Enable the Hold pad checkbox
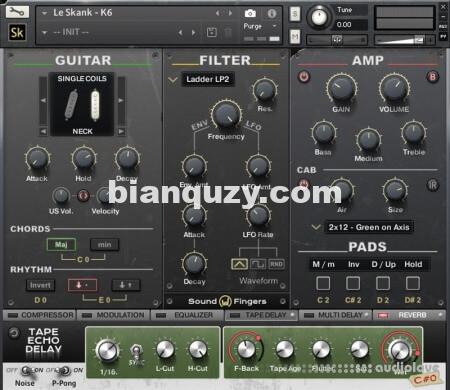This screenshot has width=450, height=390. coord(413,283)
